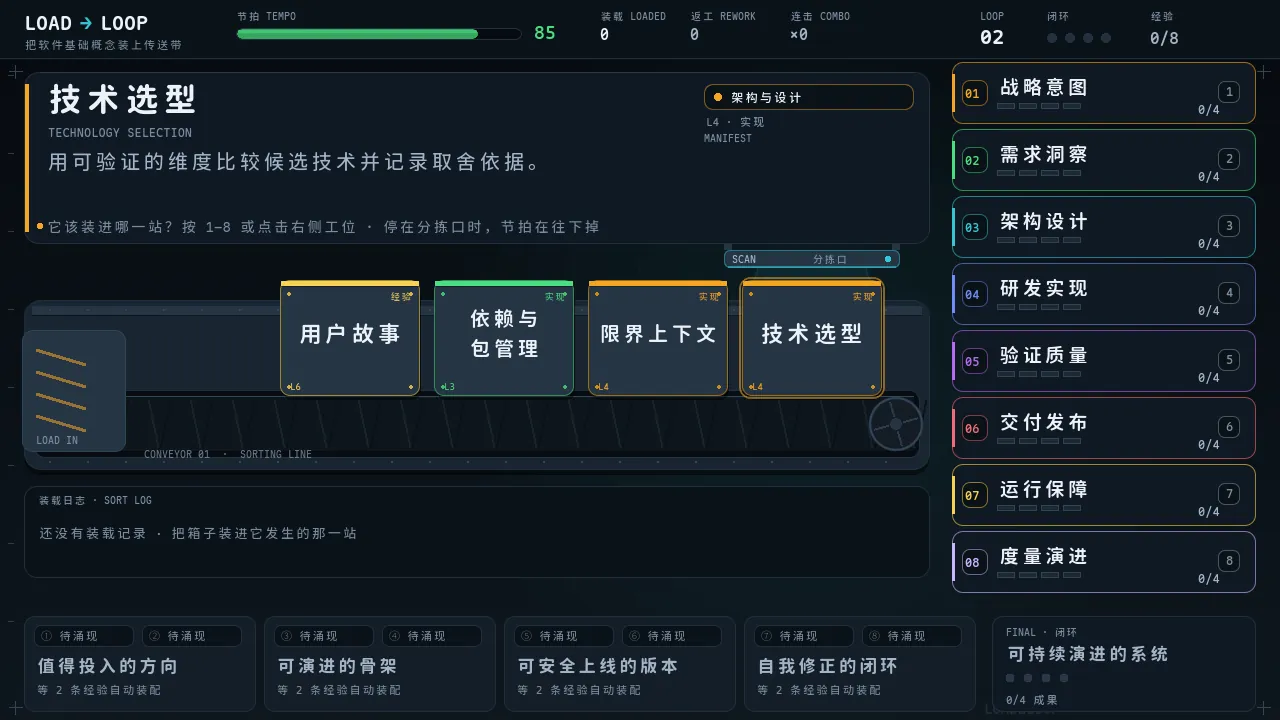The height and width of the screenshot is (720, 1280).
Task: Click the SCAN 分拣口 indicator
Action: pos(811,259)
